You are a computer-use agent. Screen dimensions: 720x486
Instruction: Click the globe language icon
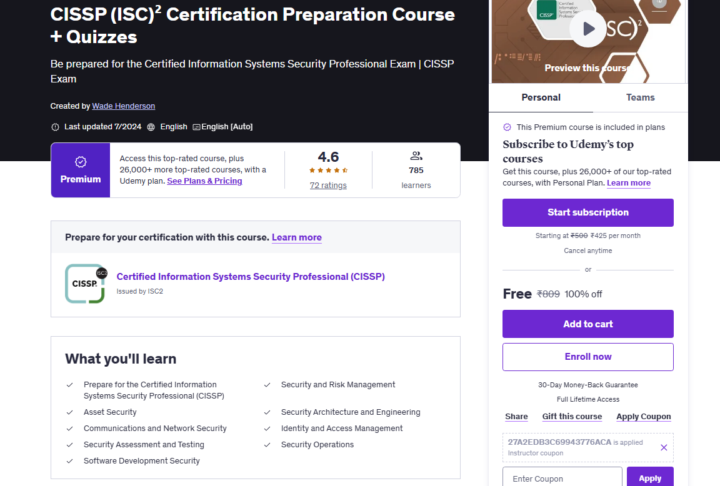[151, 127]
